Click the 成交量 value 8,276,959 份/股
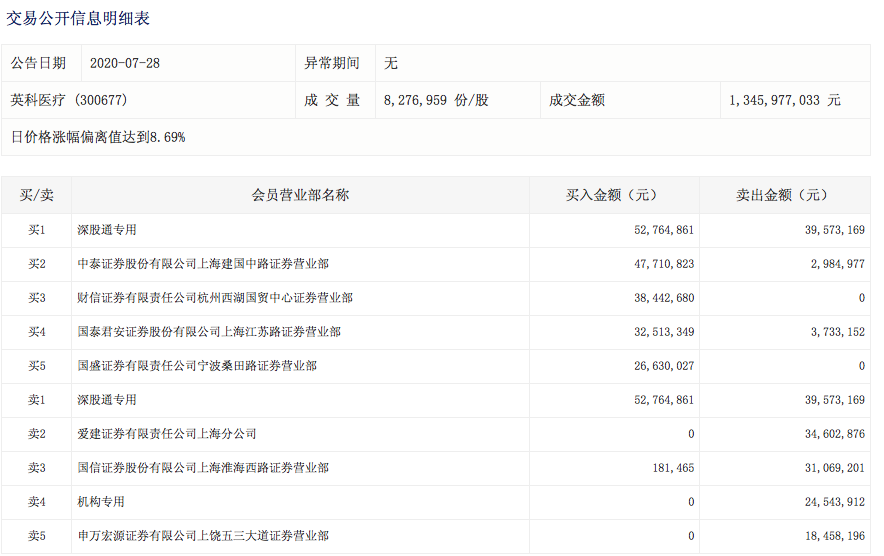 [x=436, y=100]
